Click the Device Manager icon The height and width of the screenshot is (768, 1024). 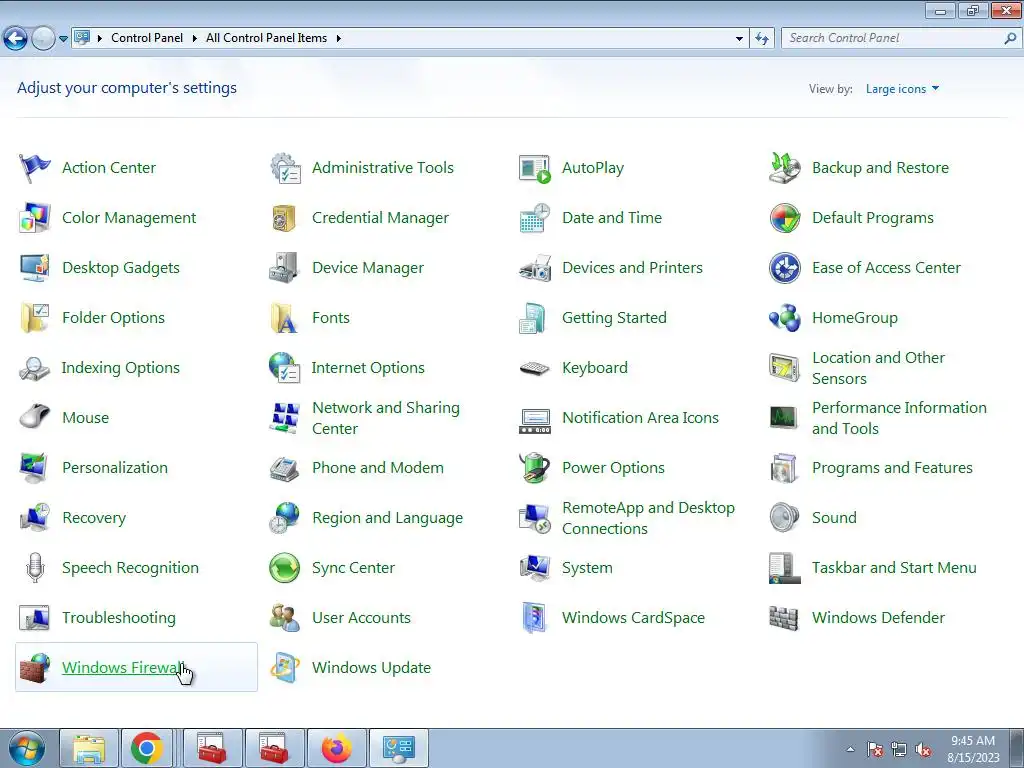click(285, 268)
